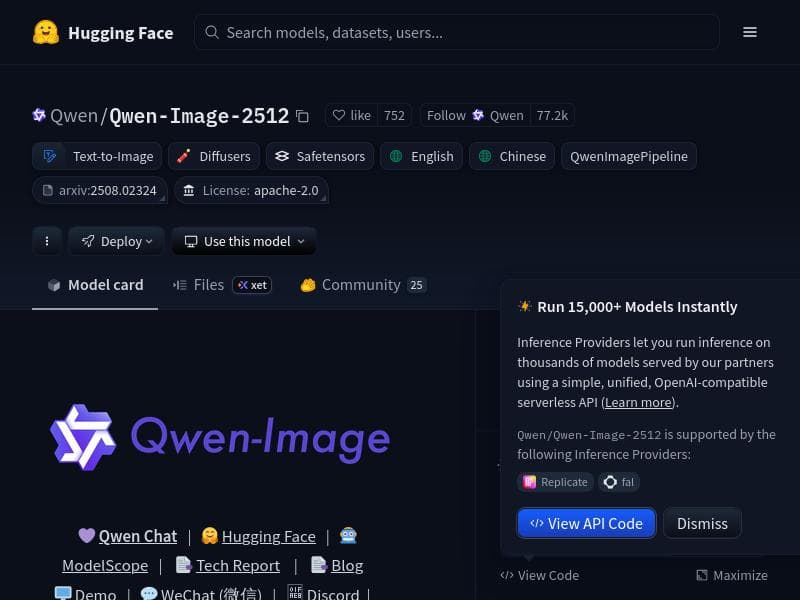This screenshot has height=600, width=800.
Task: Follow the Qwen organization
Action: [446, 115]
